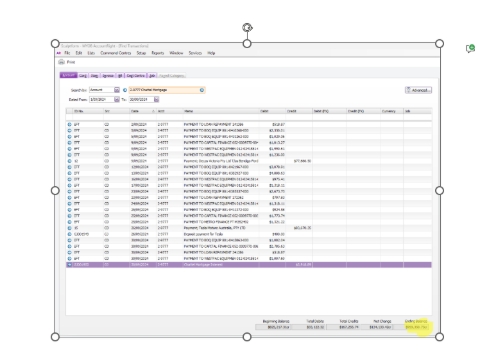Open the Edit menu
This screenshot has width=480, height=360.
click(79, 53)
